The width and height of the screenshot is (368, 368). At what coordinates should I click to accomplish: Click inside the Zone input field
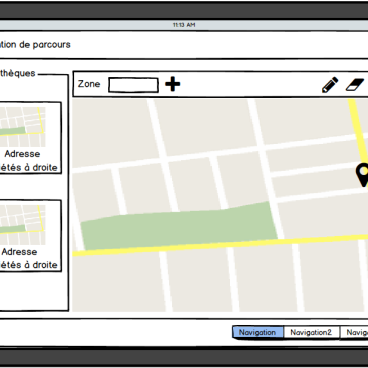coord(133,85)
